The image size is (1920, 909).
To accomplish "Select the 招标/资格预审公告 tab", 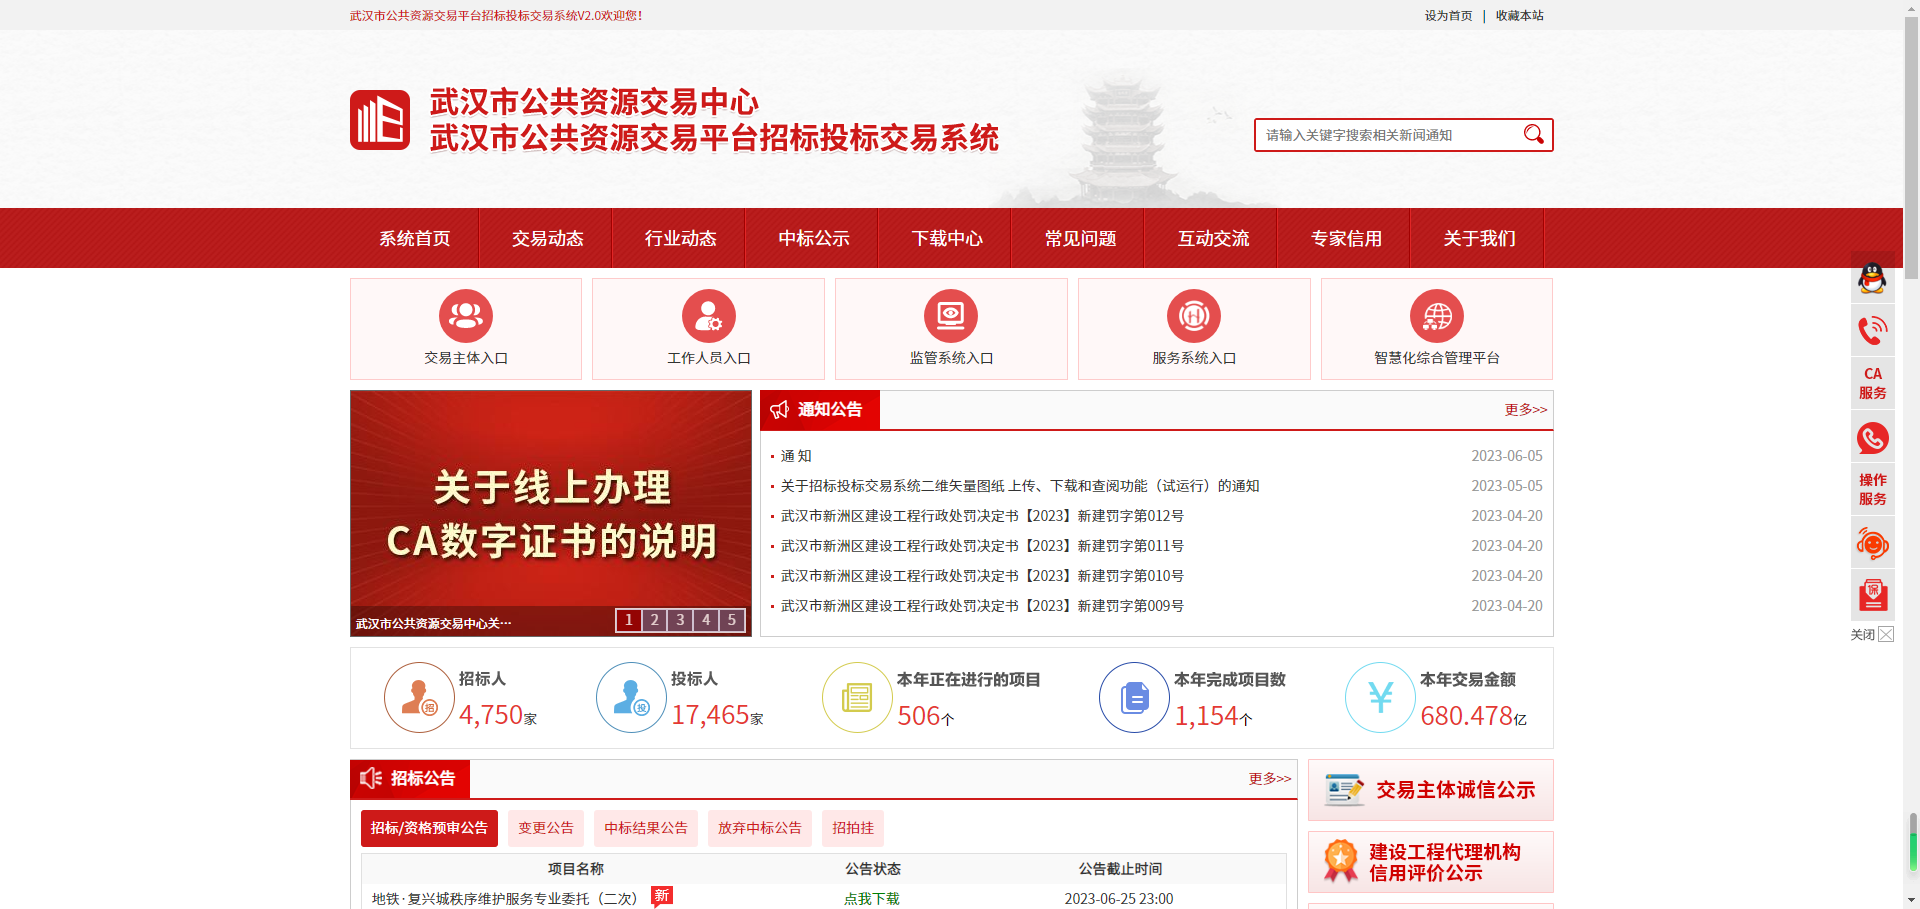I will tap(429, 828).
